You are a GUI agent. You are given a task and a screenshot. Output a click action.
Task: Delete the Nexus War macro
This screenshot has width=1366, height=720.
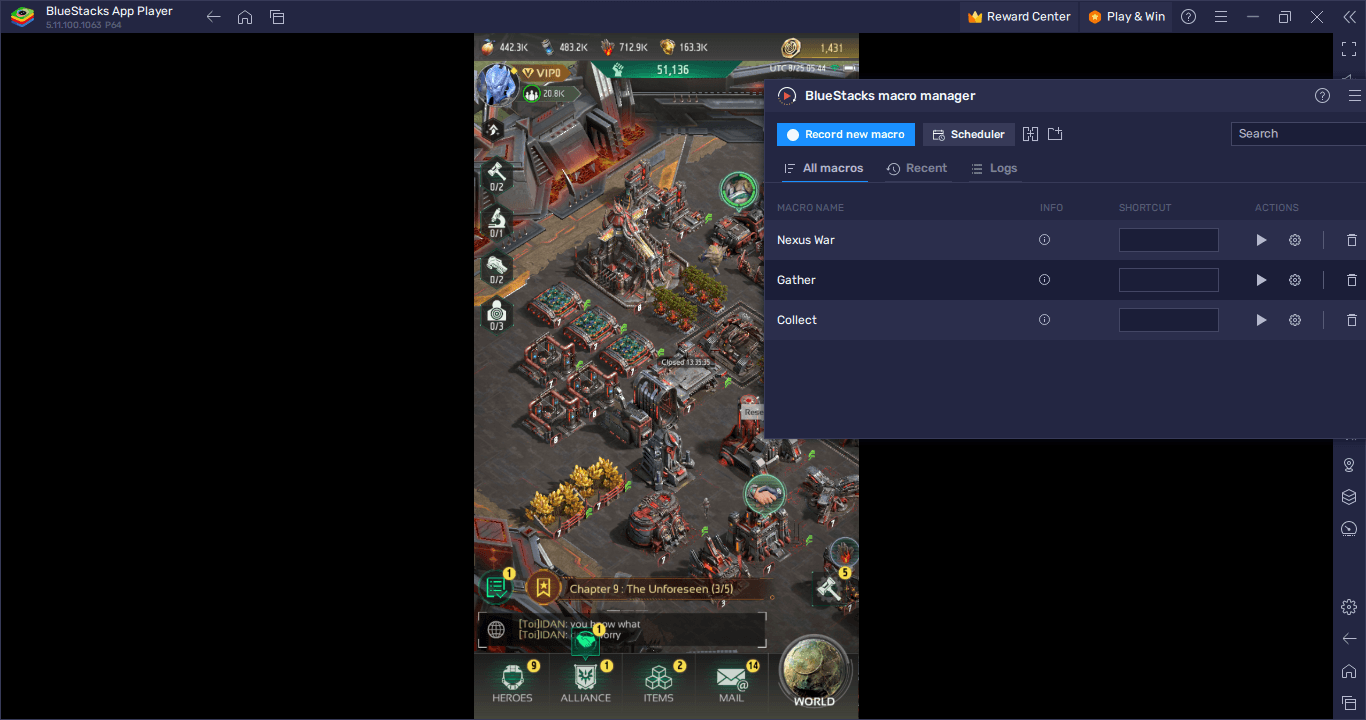coord(1352,240)
